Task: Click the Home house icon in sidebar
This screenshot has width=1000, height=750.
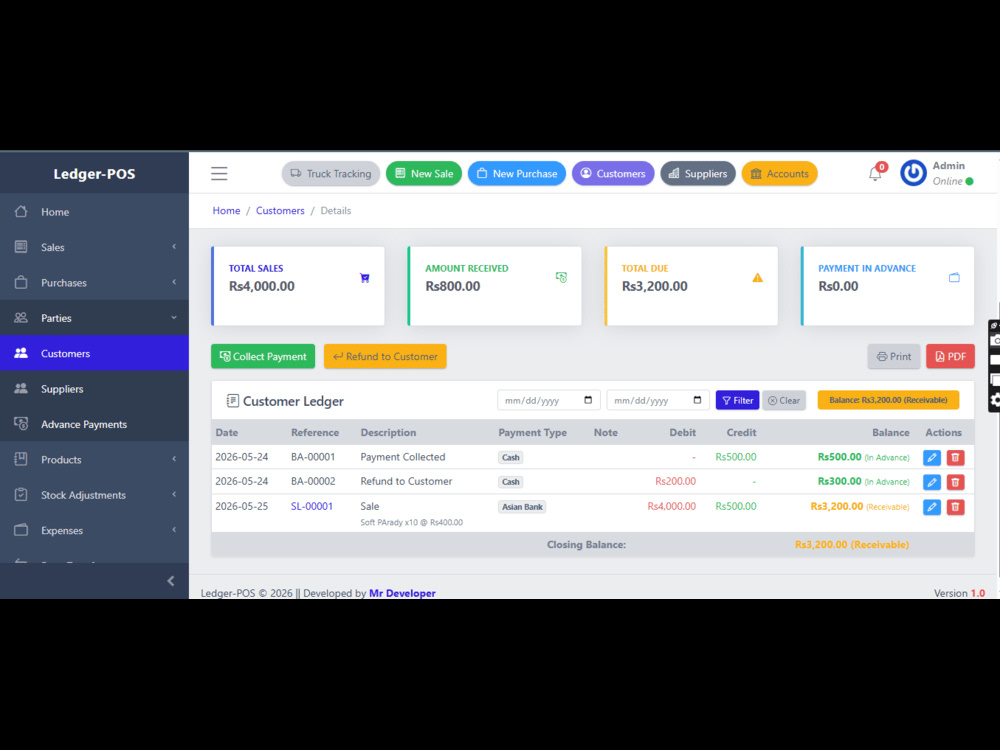Action: [x=21, y=211]
